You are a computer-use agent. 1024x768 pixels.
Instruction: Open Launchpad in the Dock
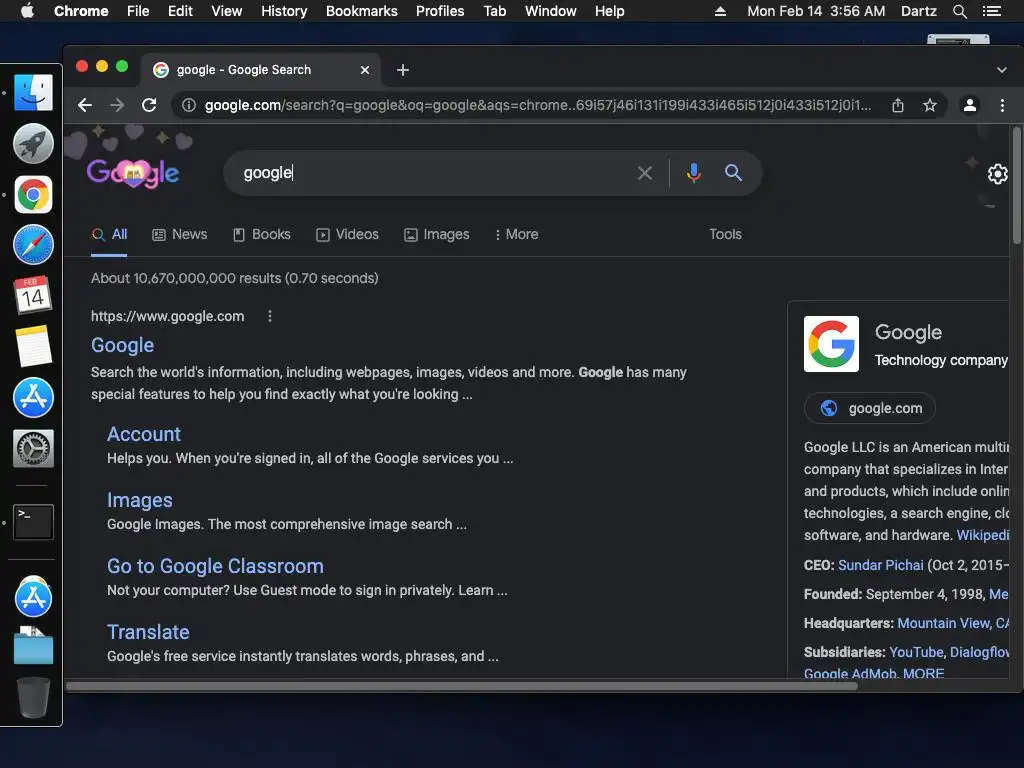(33, 143)
